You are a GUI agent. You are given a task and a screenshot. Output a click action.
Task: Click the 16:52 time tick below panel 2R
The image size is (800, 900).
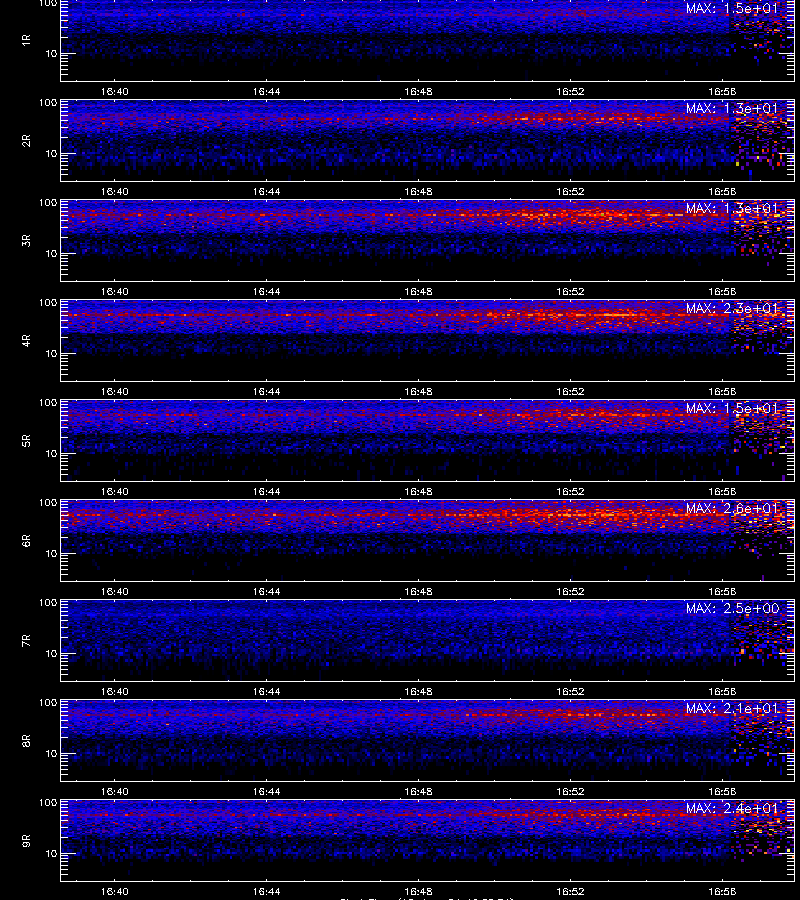pos(570,191)
